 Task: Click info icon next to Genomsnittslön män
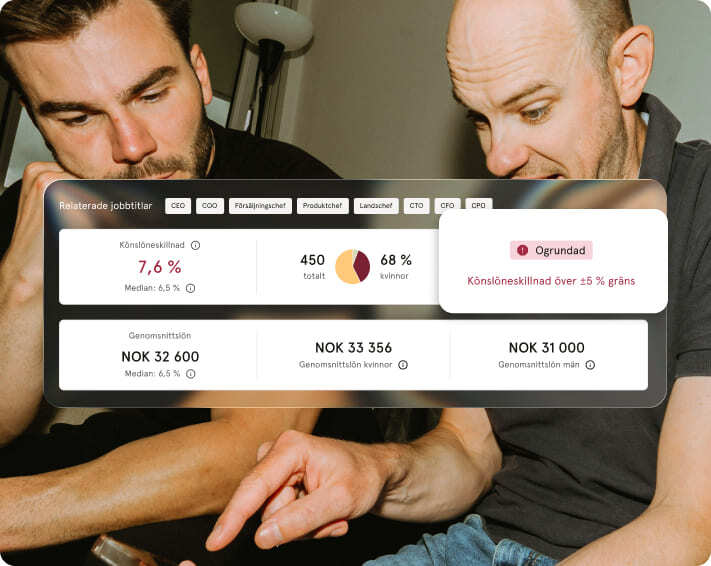point(590,365)
